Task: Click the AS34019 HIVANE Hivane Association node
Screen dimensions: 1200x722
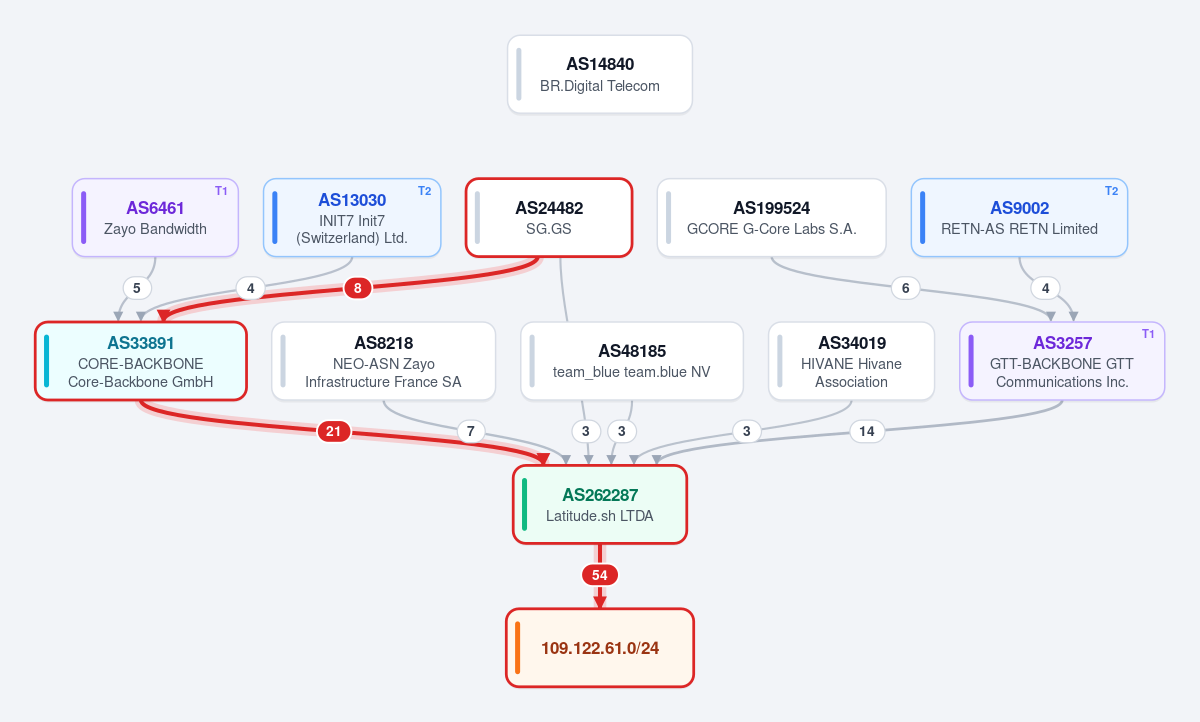Action: tap(852, 361)
